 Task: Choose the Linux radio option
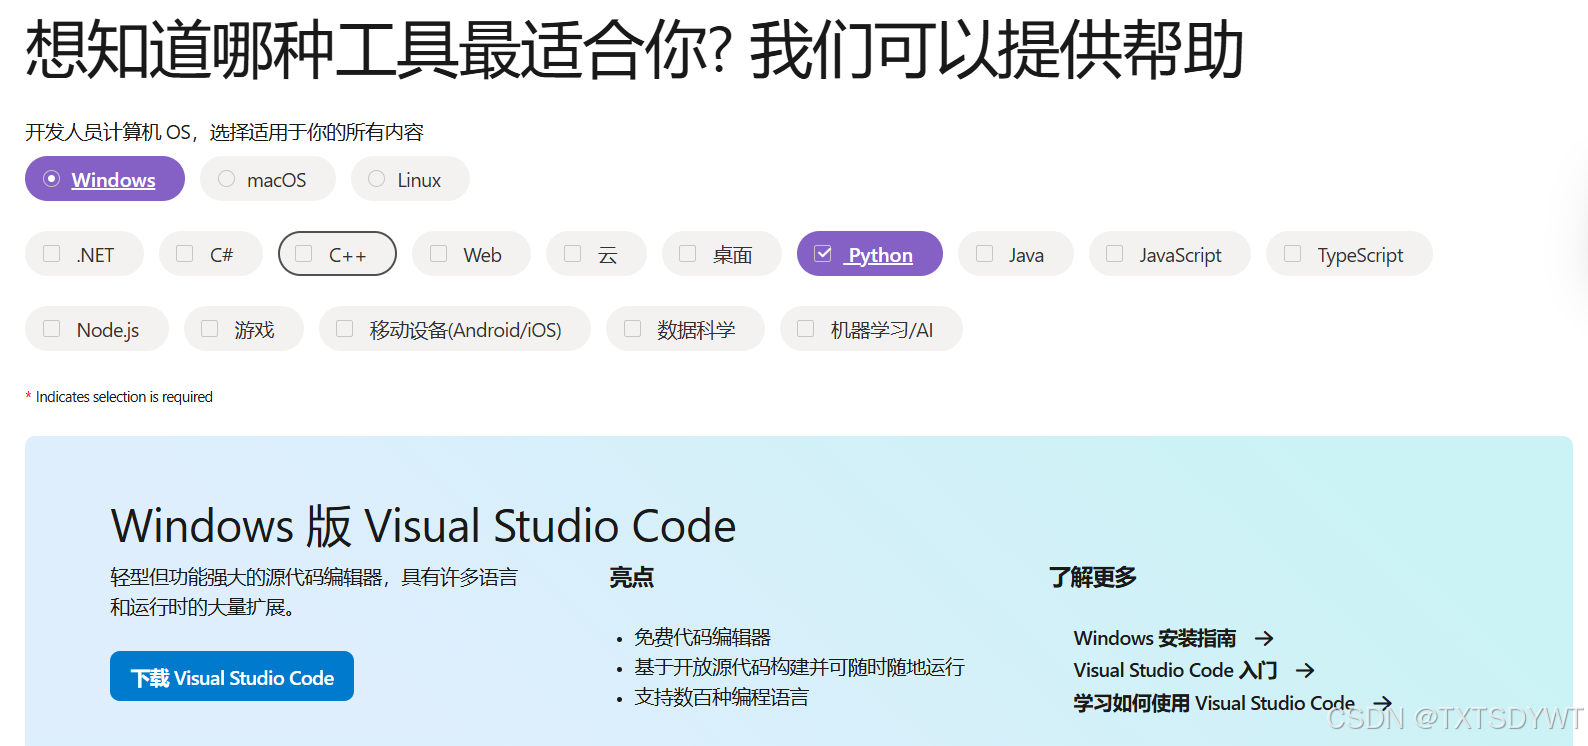(410, 179)
